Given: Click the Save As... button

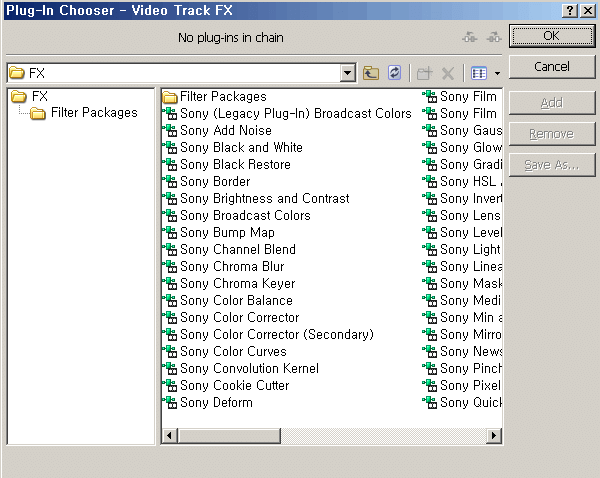Looking at the screenshot, I should [552, 165].
